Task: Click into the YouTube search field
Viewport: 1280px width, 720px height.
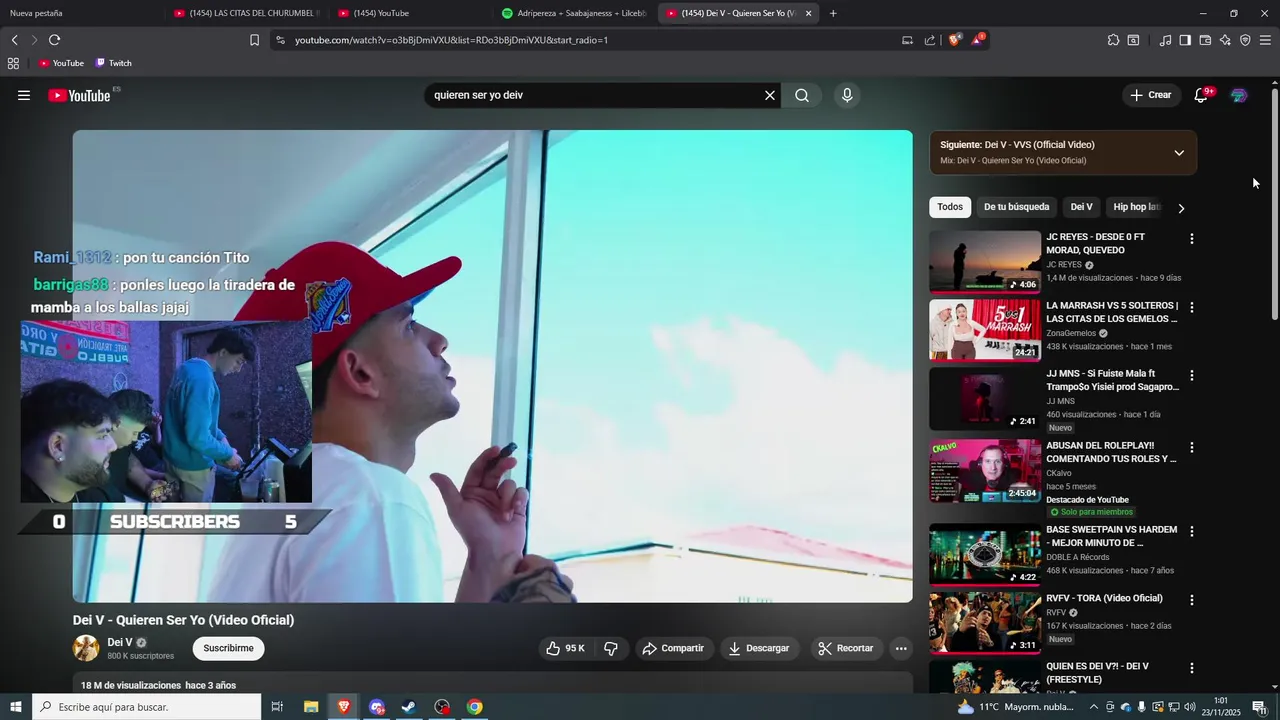Action: pos(595,95)
